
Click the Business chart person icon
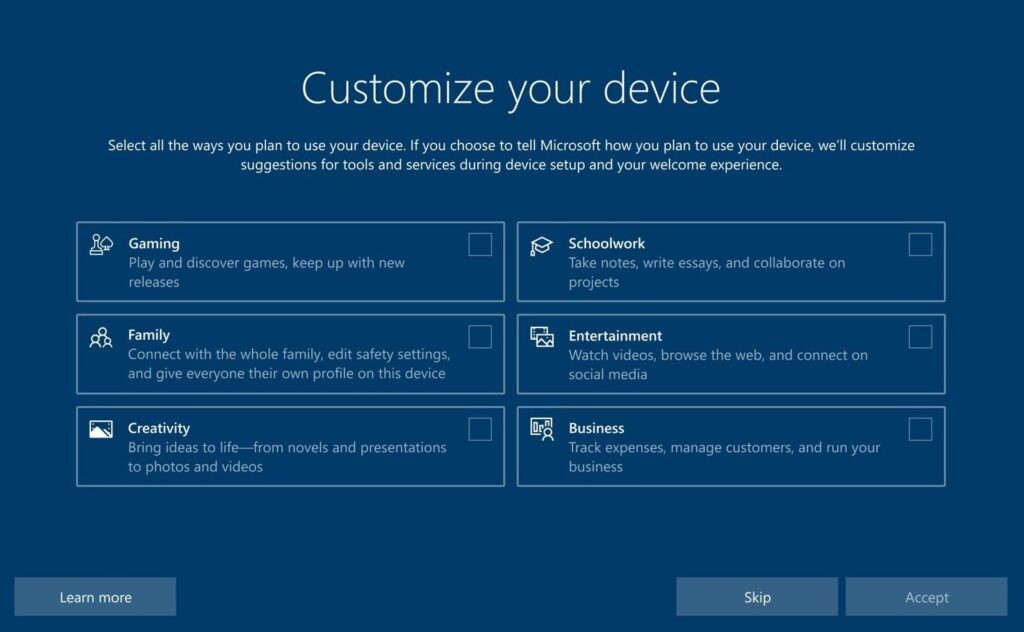click(x=541, y=430)
